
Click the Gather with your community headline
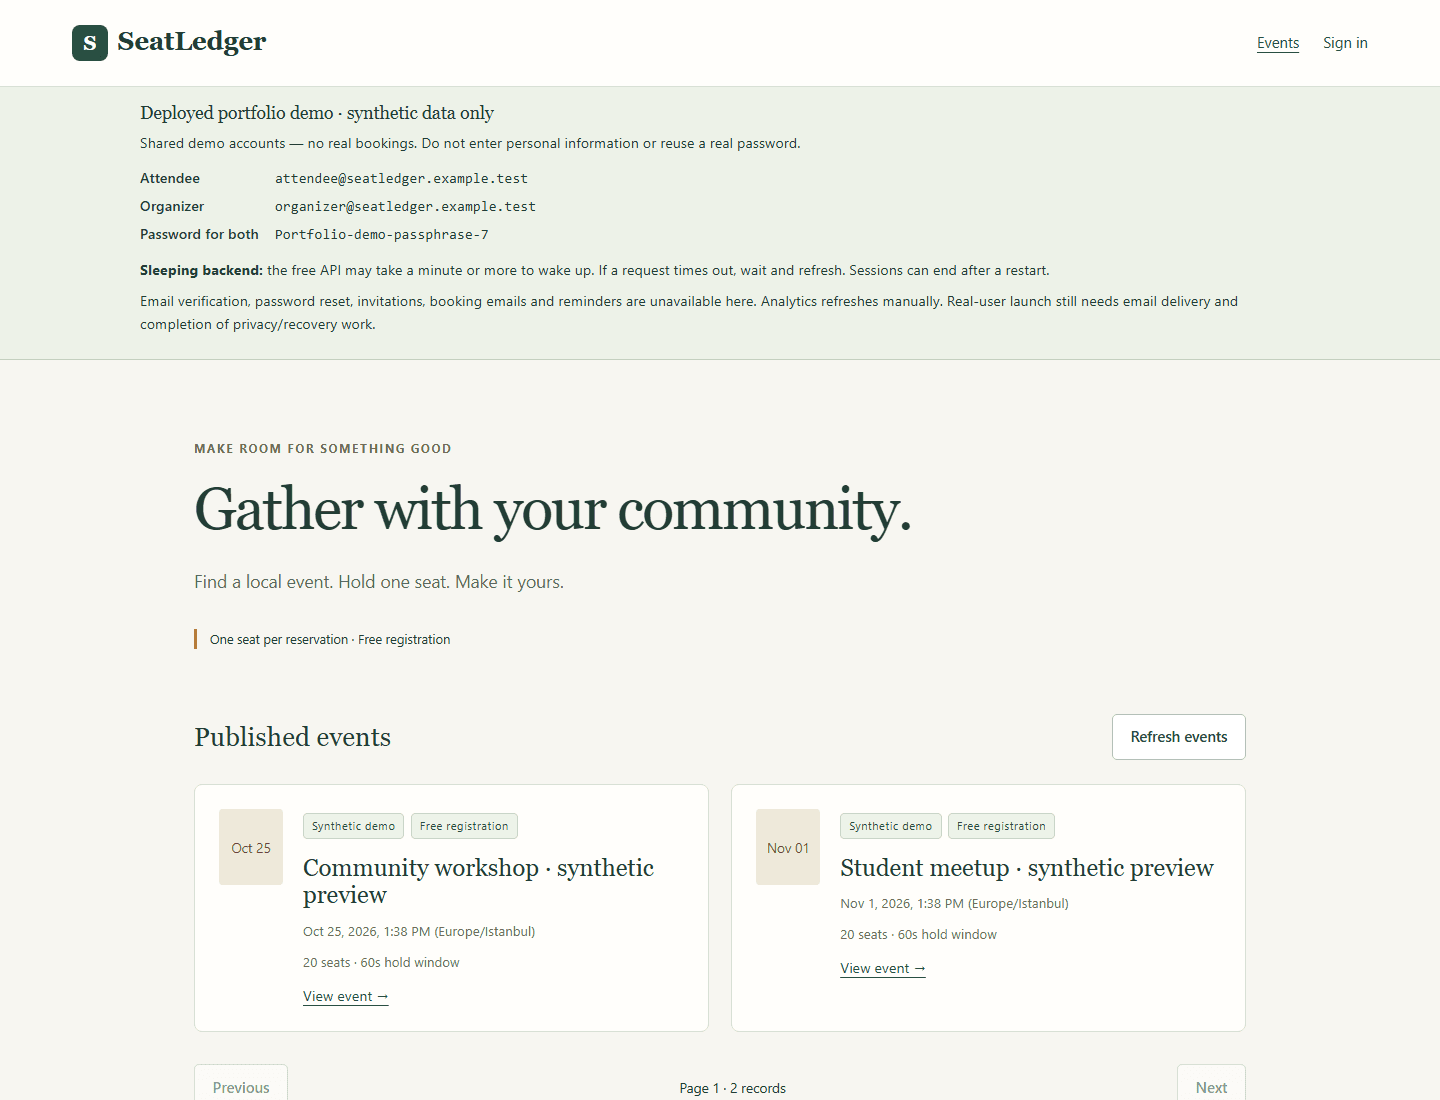pos(552,510)
